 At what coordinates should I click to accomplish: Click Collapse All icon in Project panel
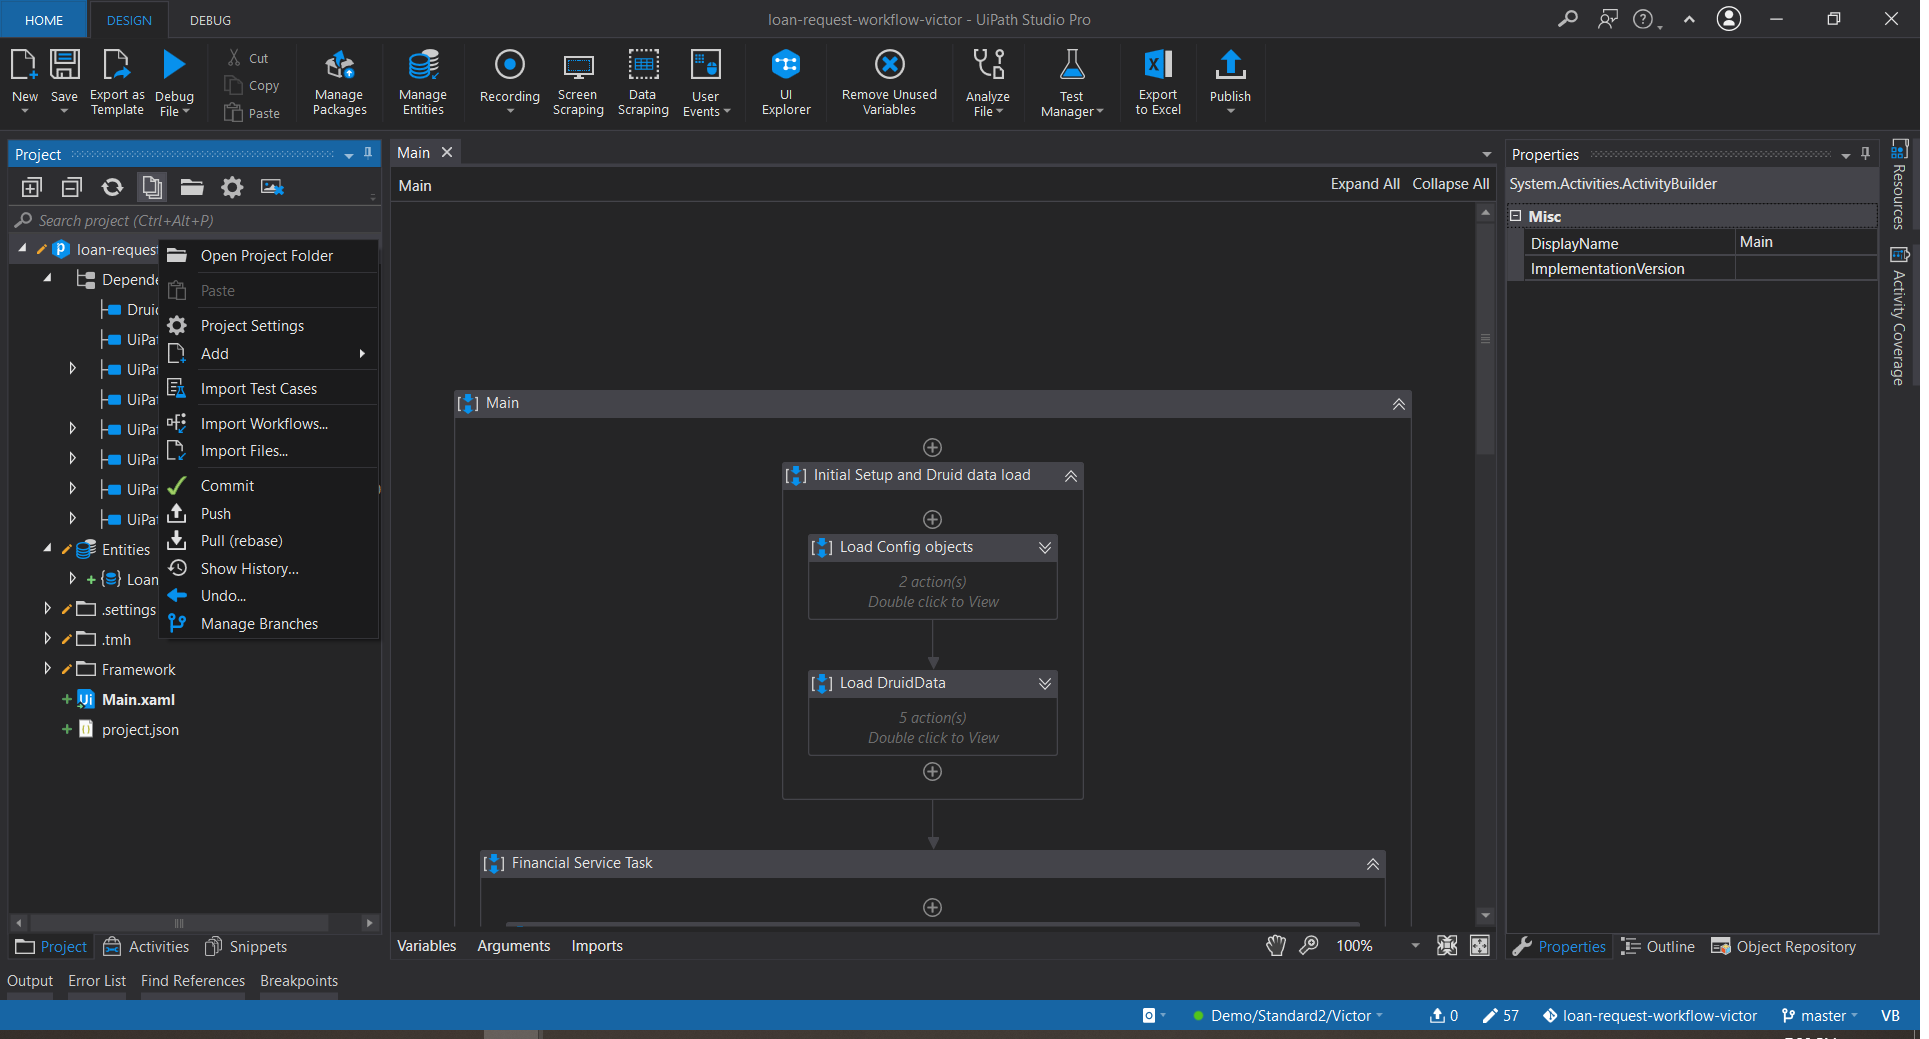pos(72,187)
